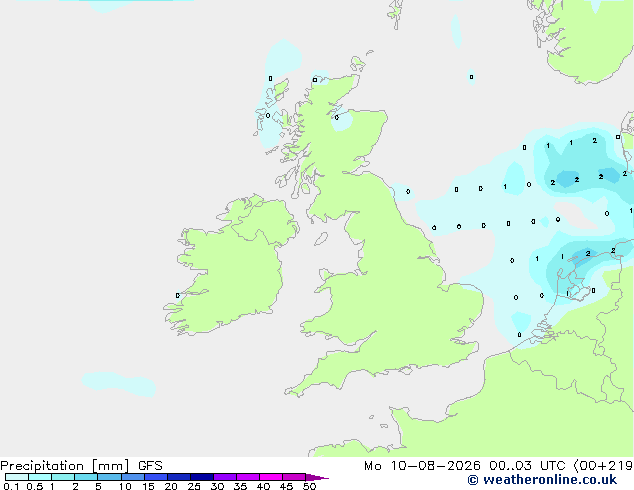
Task: Pick the legend swatch between 15 and 20
Action: (155, 477)
